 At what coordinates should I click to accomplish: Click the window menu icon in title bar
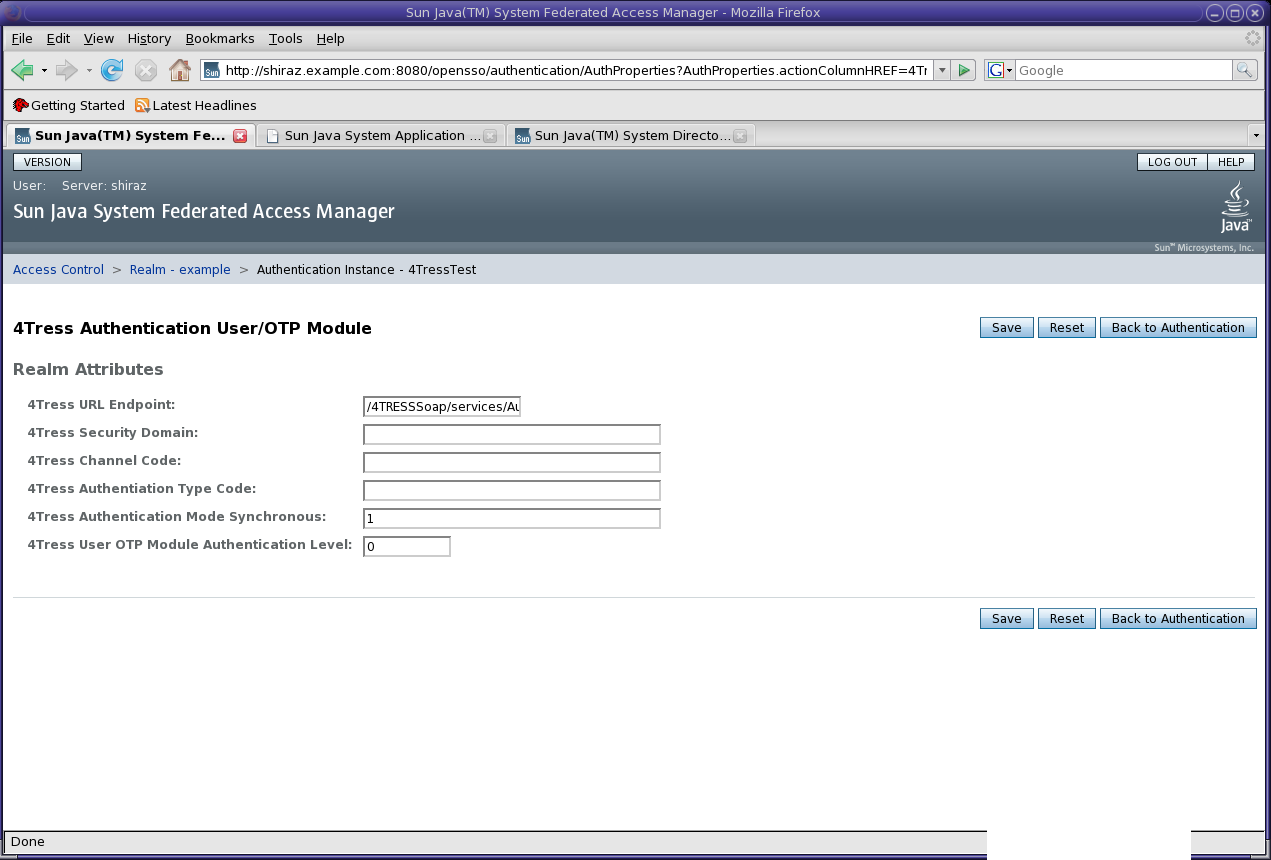click(x=11, y=13)
